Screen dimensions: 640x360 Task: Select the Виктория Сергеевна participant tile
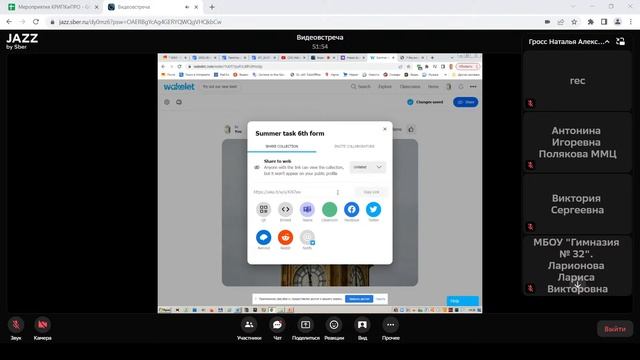pyautogui.click(x=577, y=204)
